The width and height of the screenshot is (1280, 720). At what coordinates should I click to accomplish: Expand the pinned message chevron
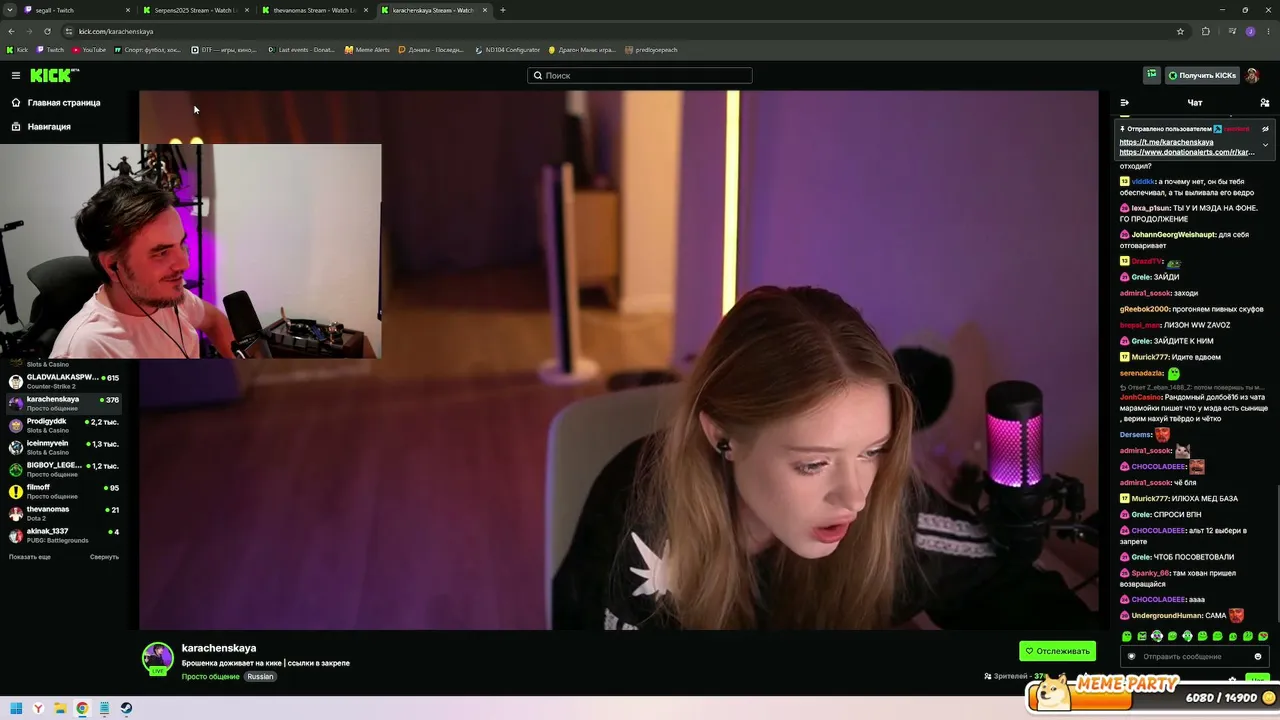pos(1265,145)
